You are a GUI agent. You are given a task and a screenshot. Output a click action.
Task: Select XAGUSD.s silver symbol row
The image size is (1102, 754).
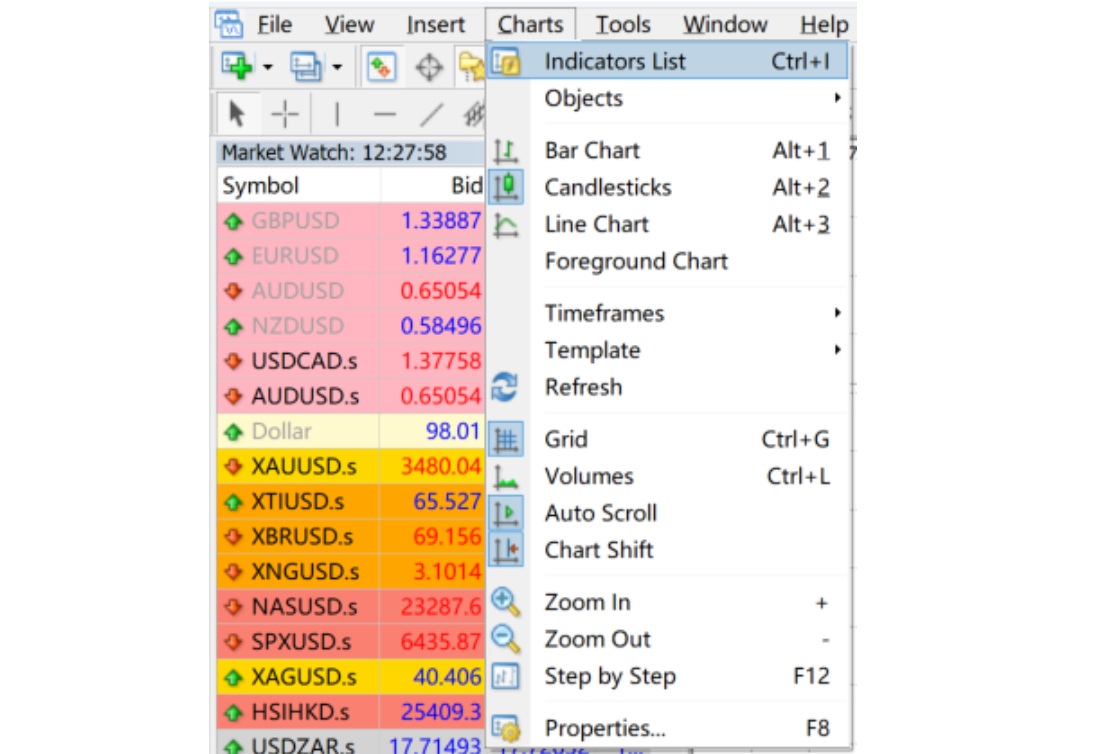(x=351, y=677)
